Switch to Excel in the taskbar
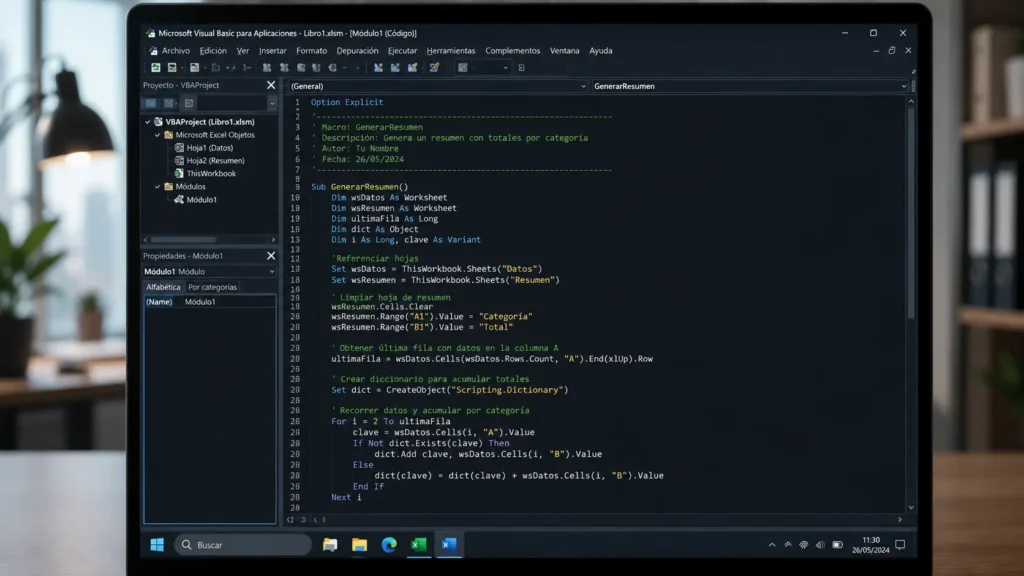1024x576 pixels. (x=419, y=545)
